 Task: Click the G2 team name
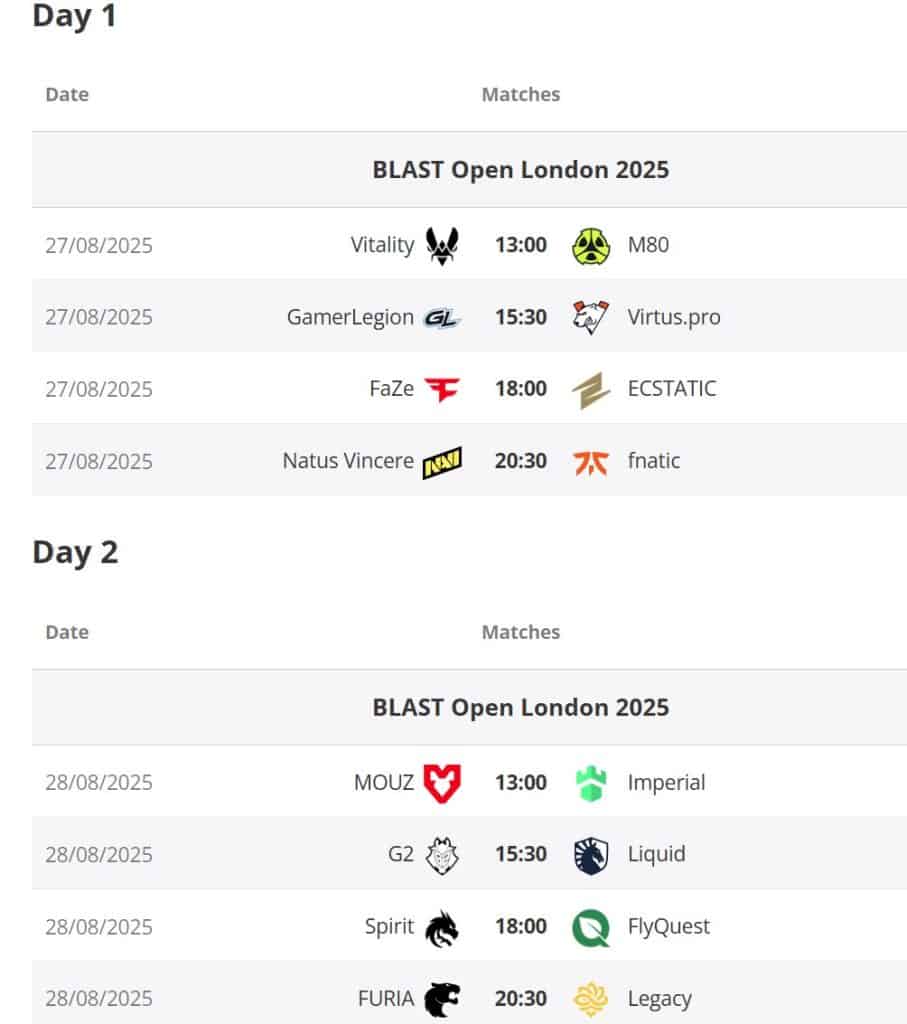(x=400, y=854)
